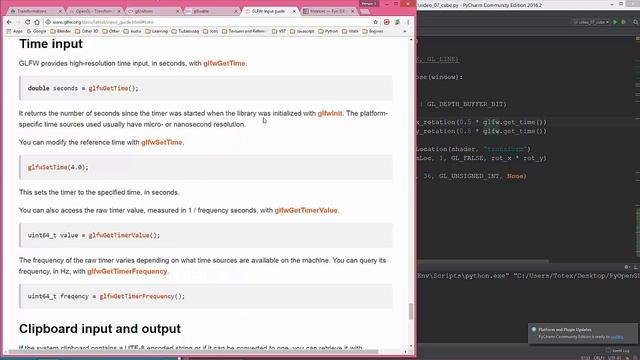640x360 pixels.
Task: Click glfwGetTimerFrequency in freqency code block
Action: click(137, 296)
